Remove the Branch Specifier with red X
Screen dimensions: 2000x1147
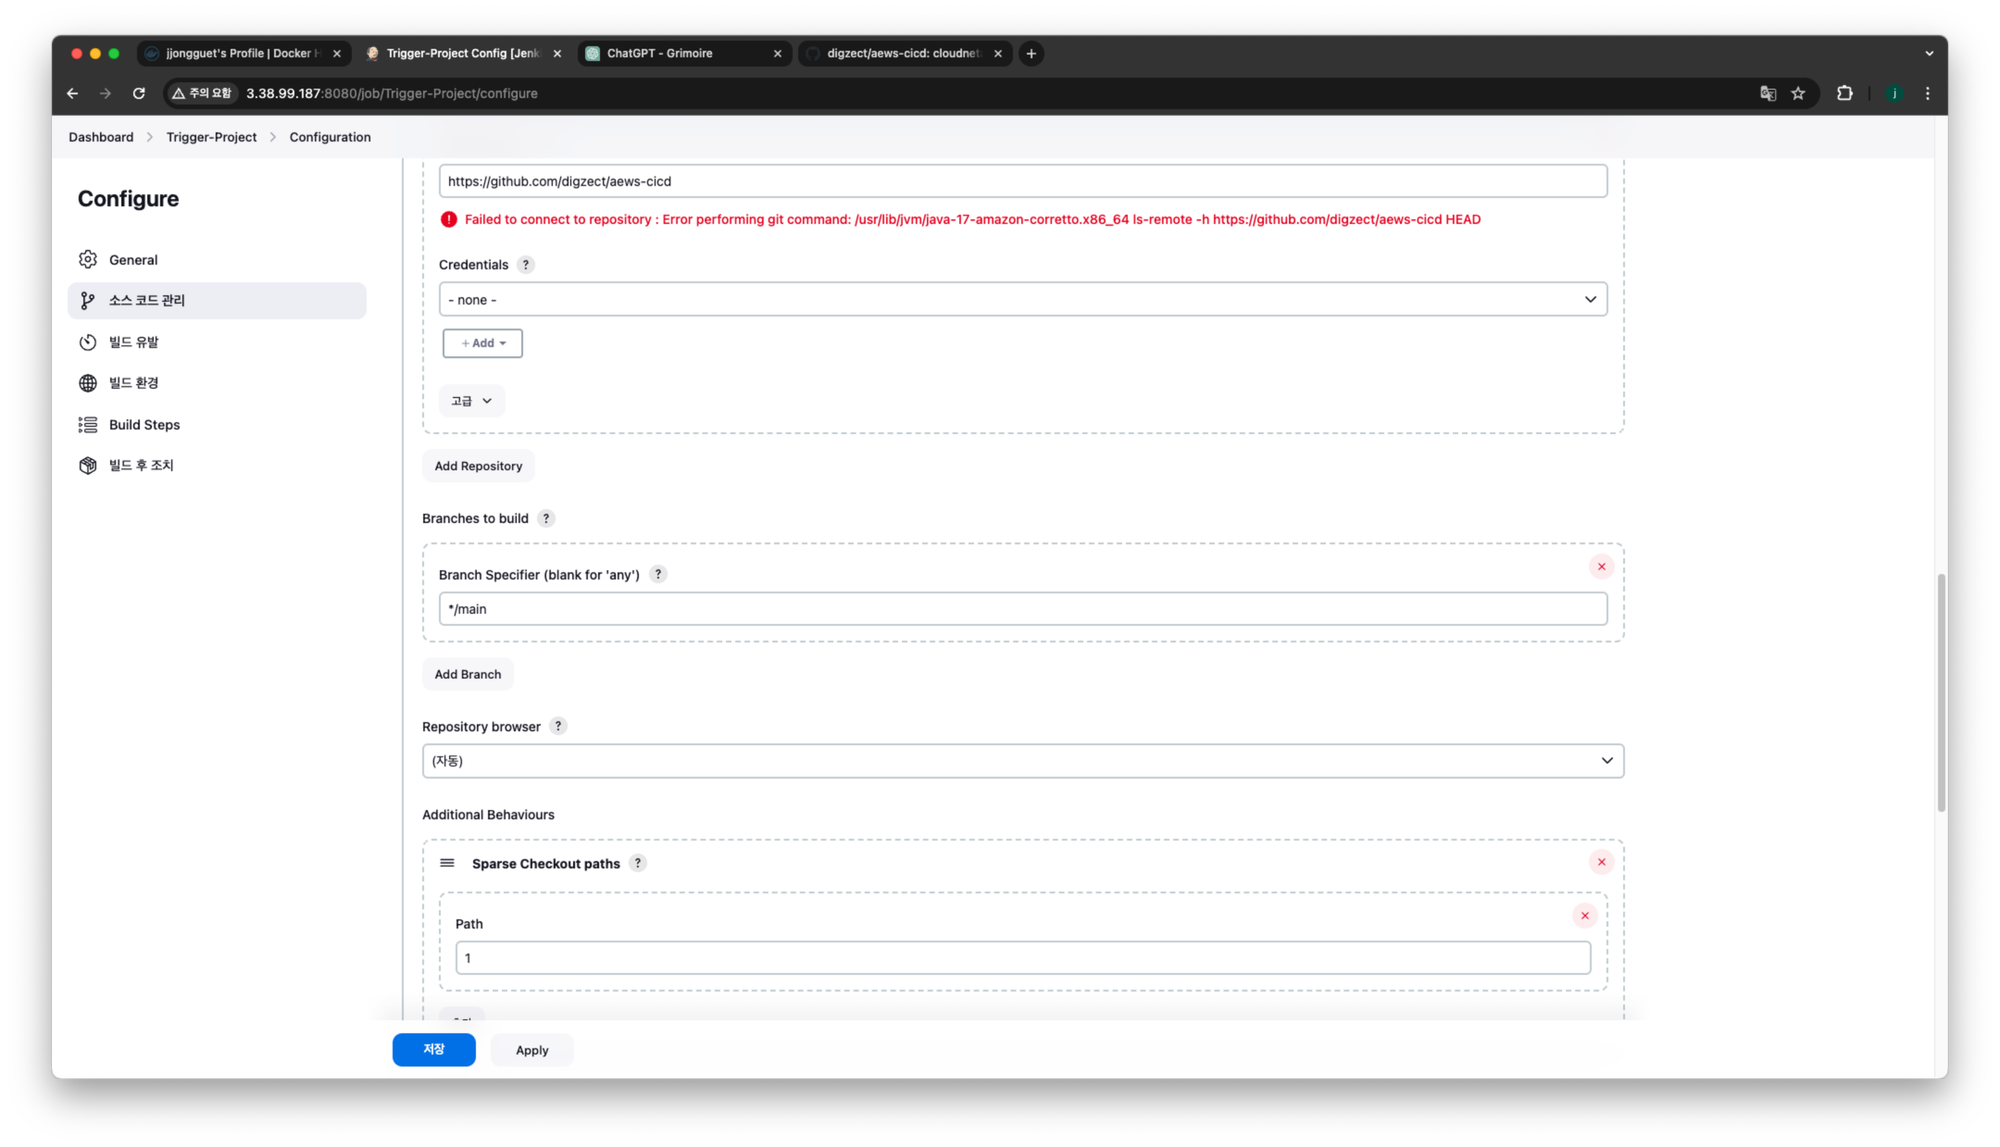point(1601,567)
